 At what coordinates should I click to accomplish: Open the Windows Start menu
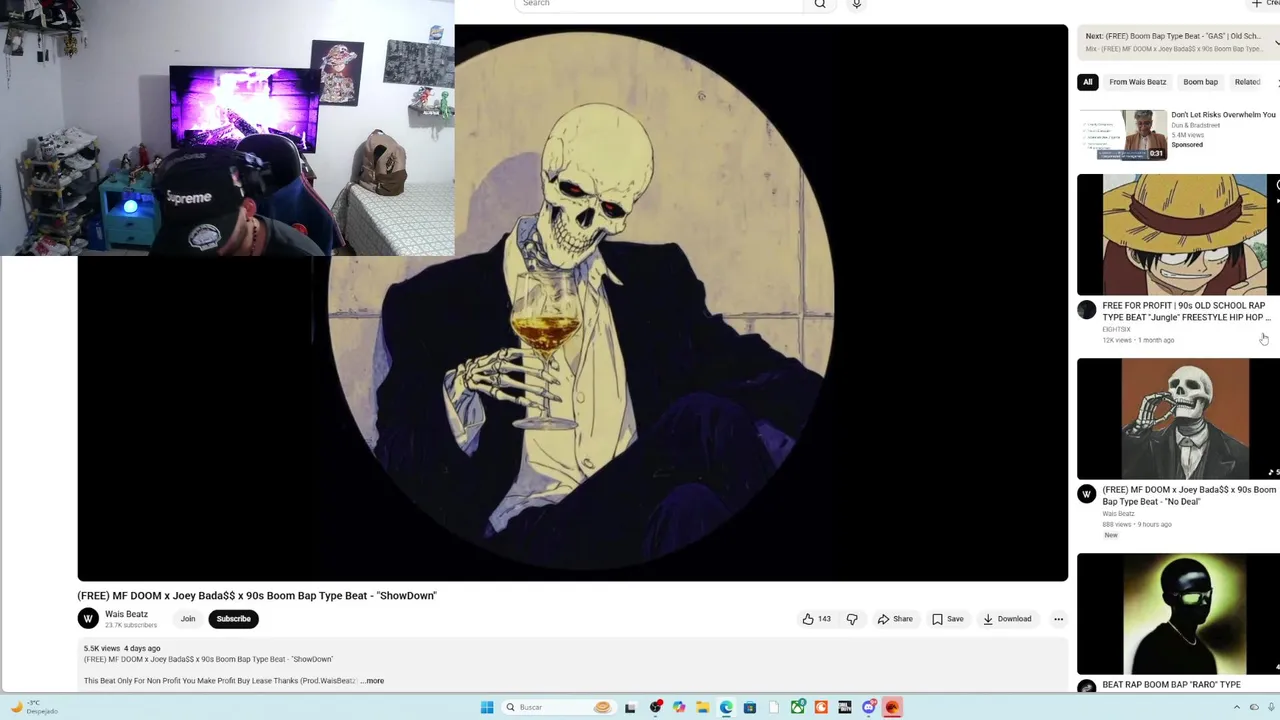[x=487, y=707]
